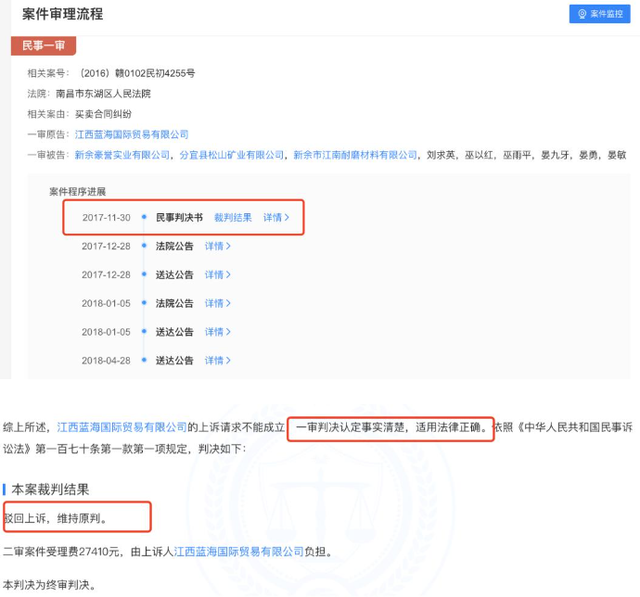Select court name 南昌市东湖区人民法院
Screen dimensions: 640x597
pyautogui.click(x=103, y=93)
